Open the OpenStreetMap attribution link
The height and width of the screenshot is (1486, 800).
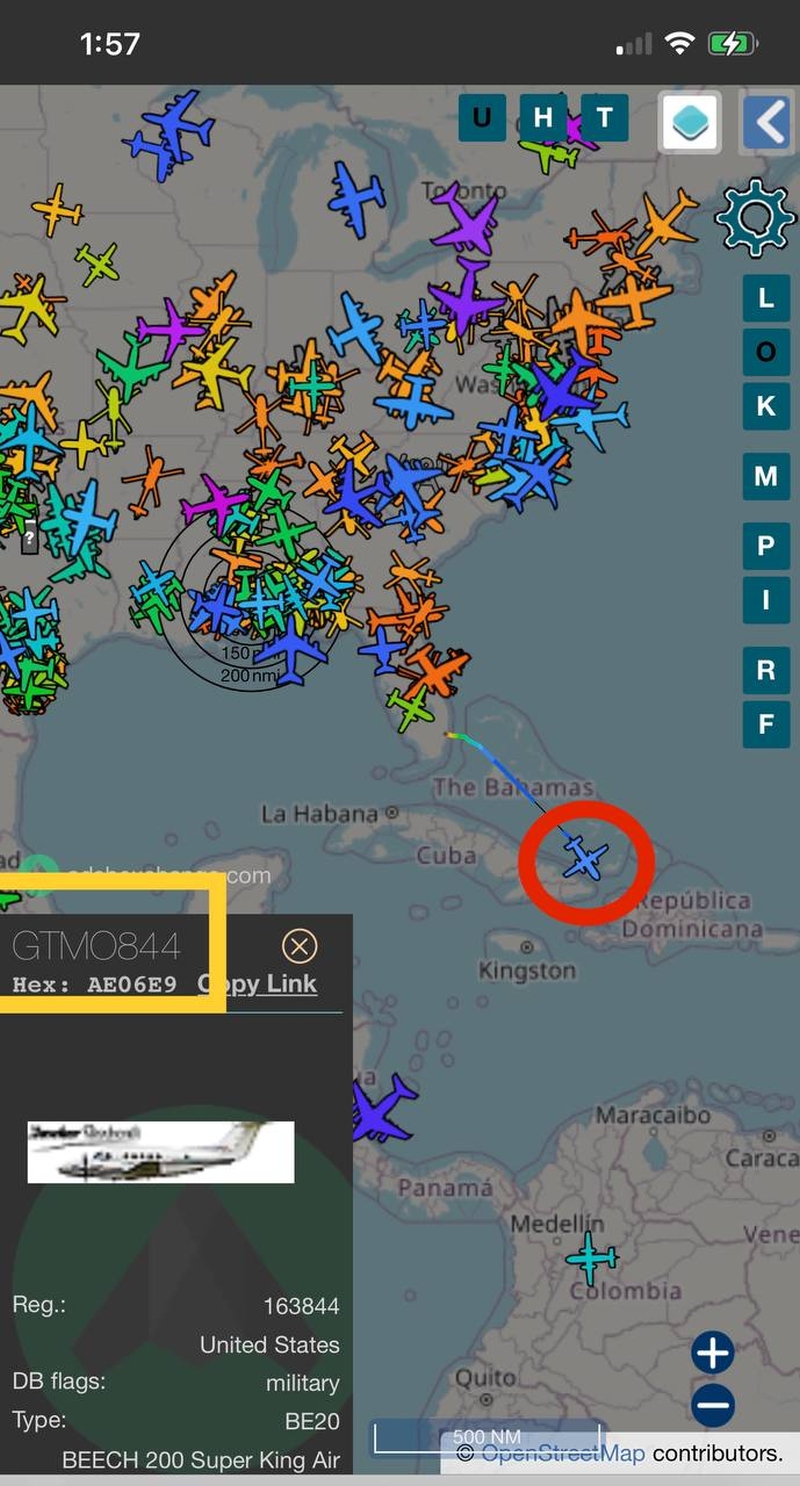562,1453
